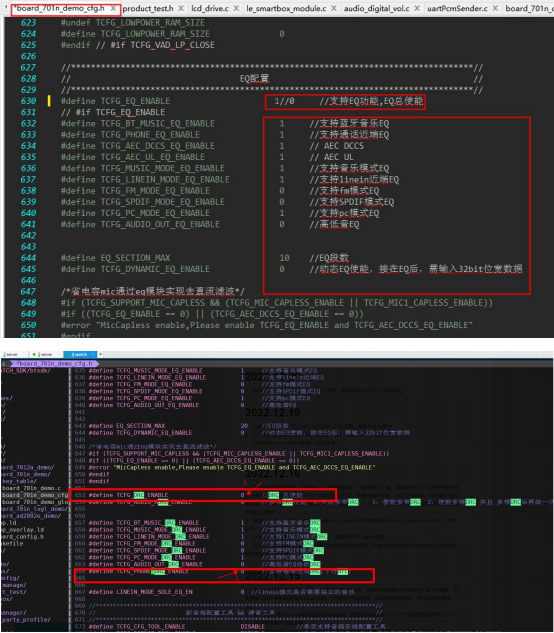
Task: Open board_701n_demo.c in file tree
Action: 31,488
